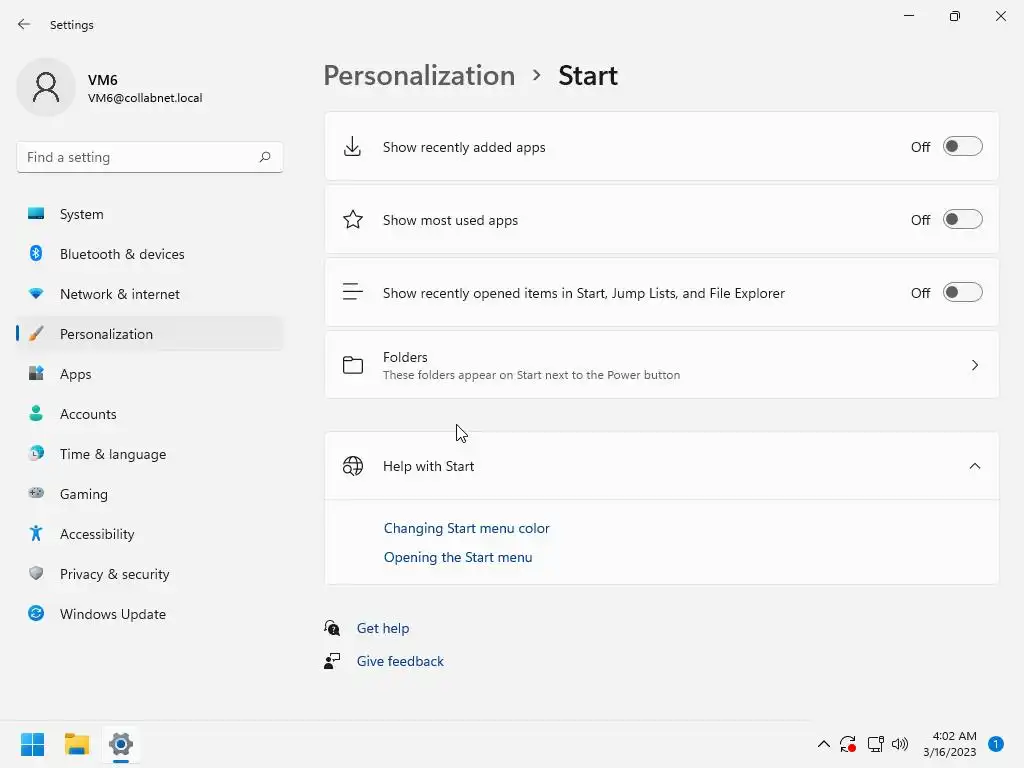
Task: Go back to Personalization breadcrumb
Action: click(419, 76)
